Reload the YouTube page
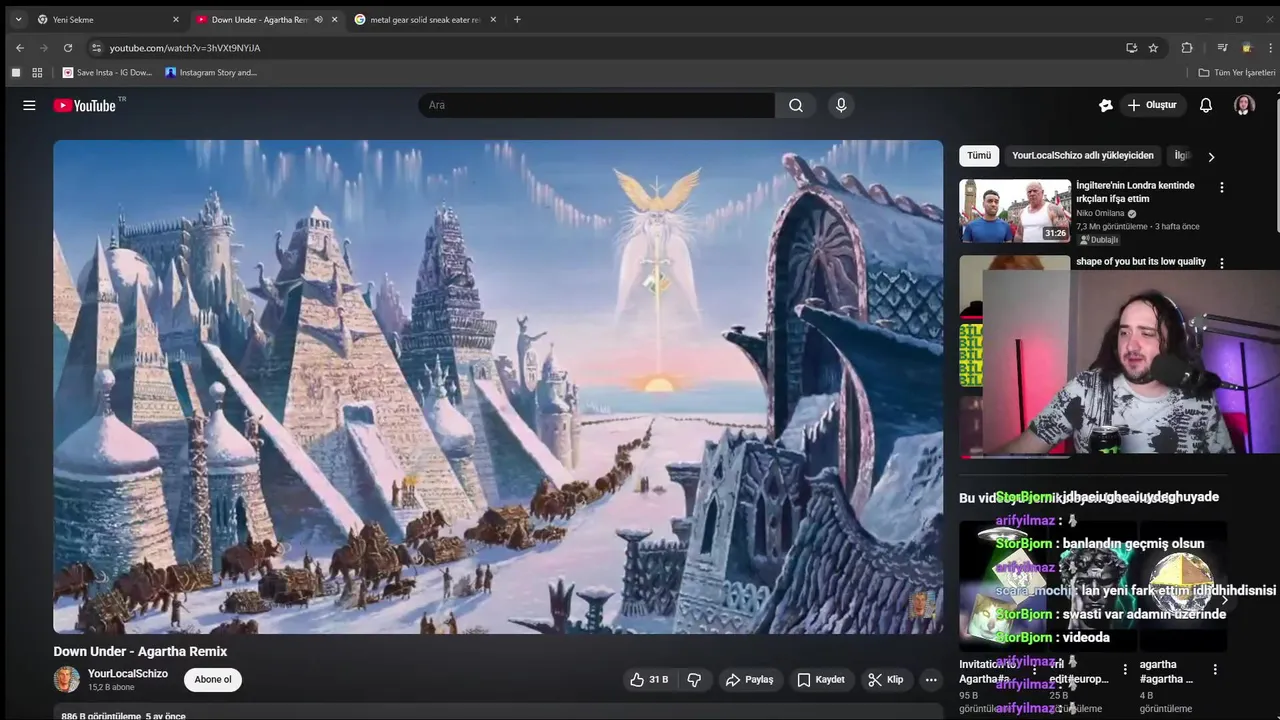Viewport: 1280px width, 720px height. point(68,48)
